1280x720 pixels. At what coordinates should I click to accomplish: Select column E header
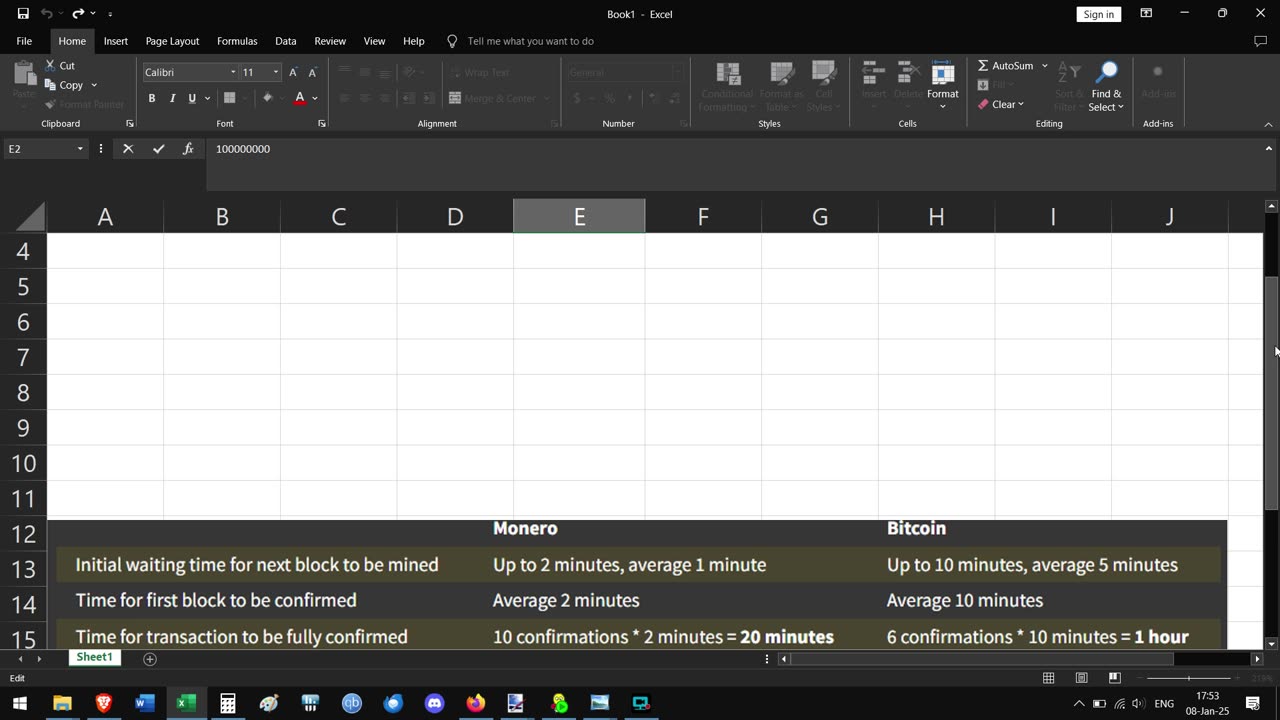(x=579, y=216)
